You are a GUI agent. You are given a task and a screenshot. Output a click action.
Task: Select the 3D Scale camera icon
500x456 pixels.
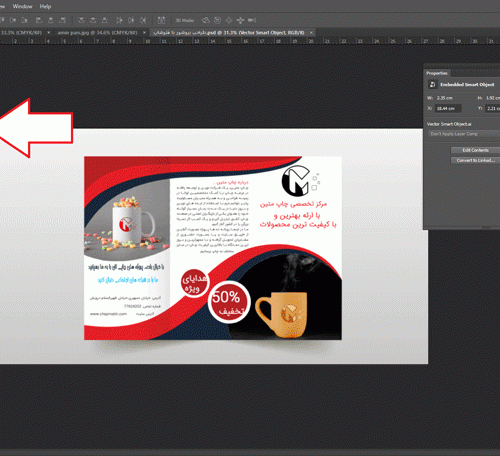(252, 20)
